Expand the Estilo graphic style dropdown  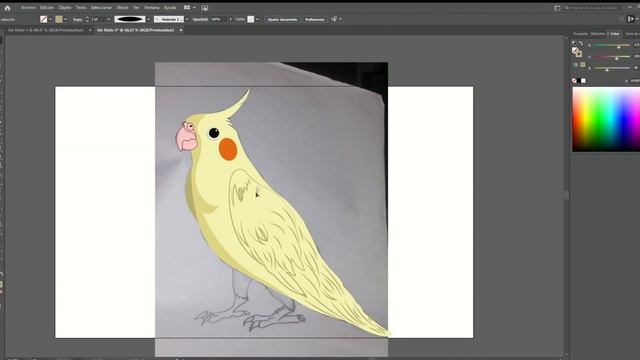(x=258, y=19)
